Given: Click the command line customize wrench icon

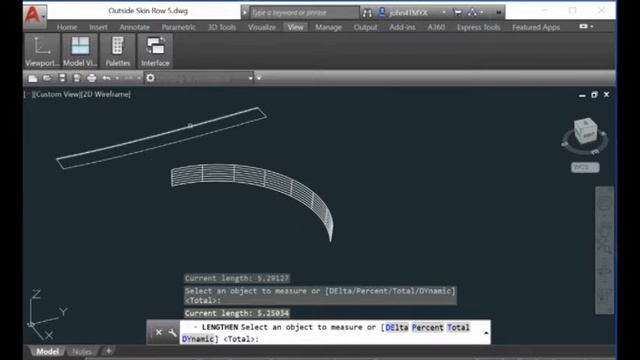Looking at the screenshot, I should [x=172, y=332].
